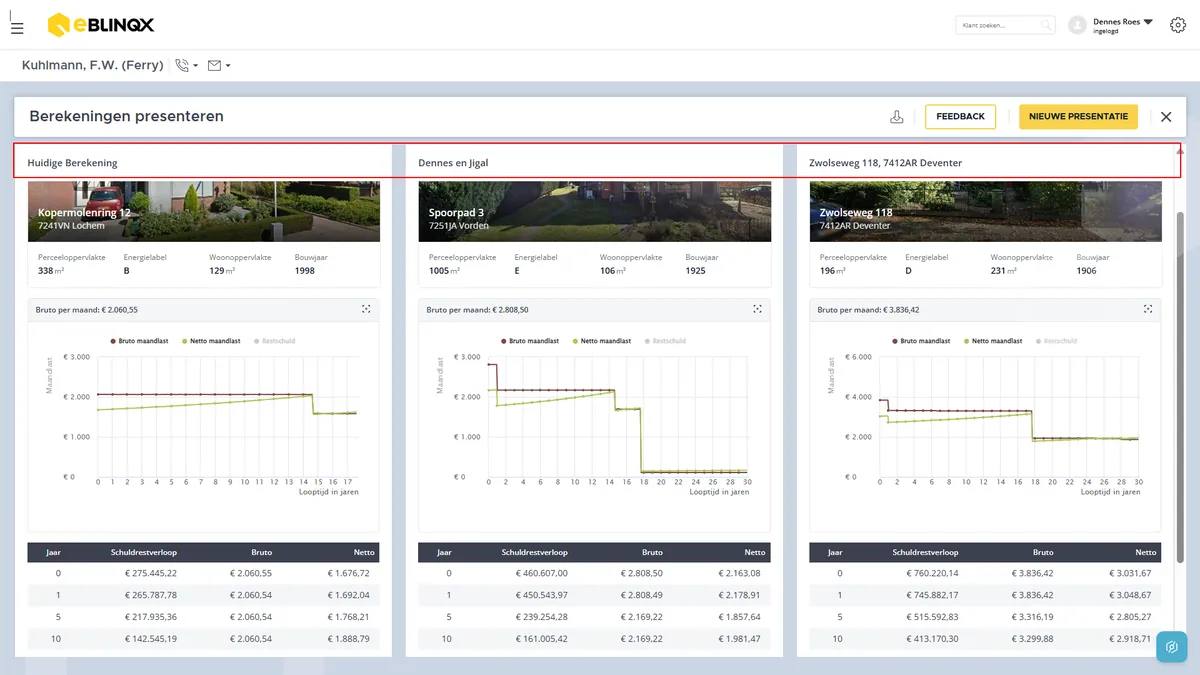The image size is (1200, 675).
Task: Enable Restschuld series in Spoorpad chart
Action: (x=665, y=341)
